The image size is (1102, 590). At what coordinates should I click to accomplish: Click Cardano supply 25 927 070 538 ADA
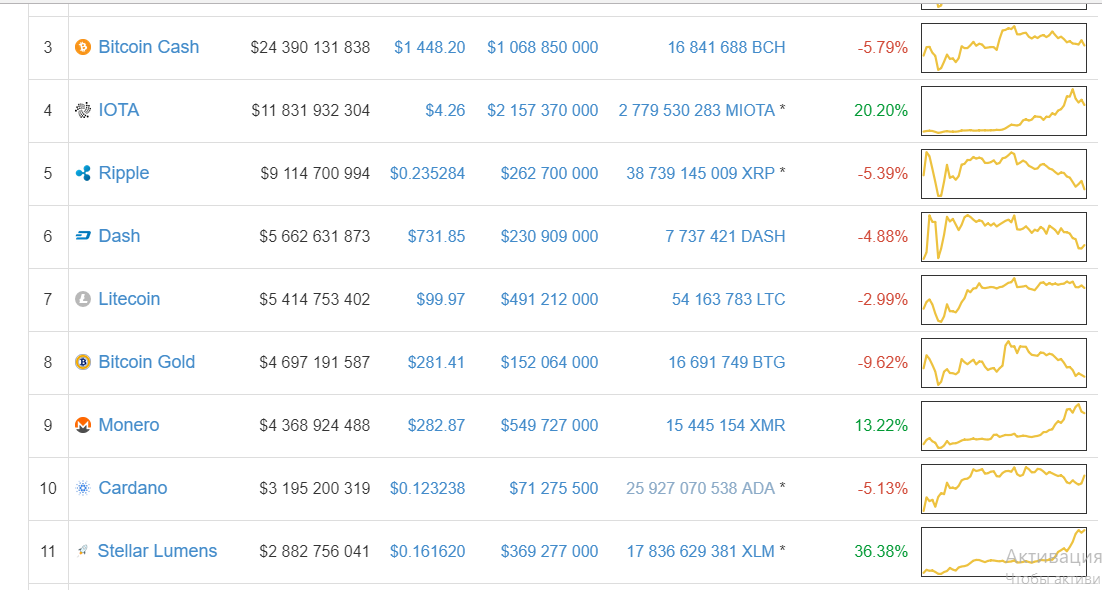(700, 488)
